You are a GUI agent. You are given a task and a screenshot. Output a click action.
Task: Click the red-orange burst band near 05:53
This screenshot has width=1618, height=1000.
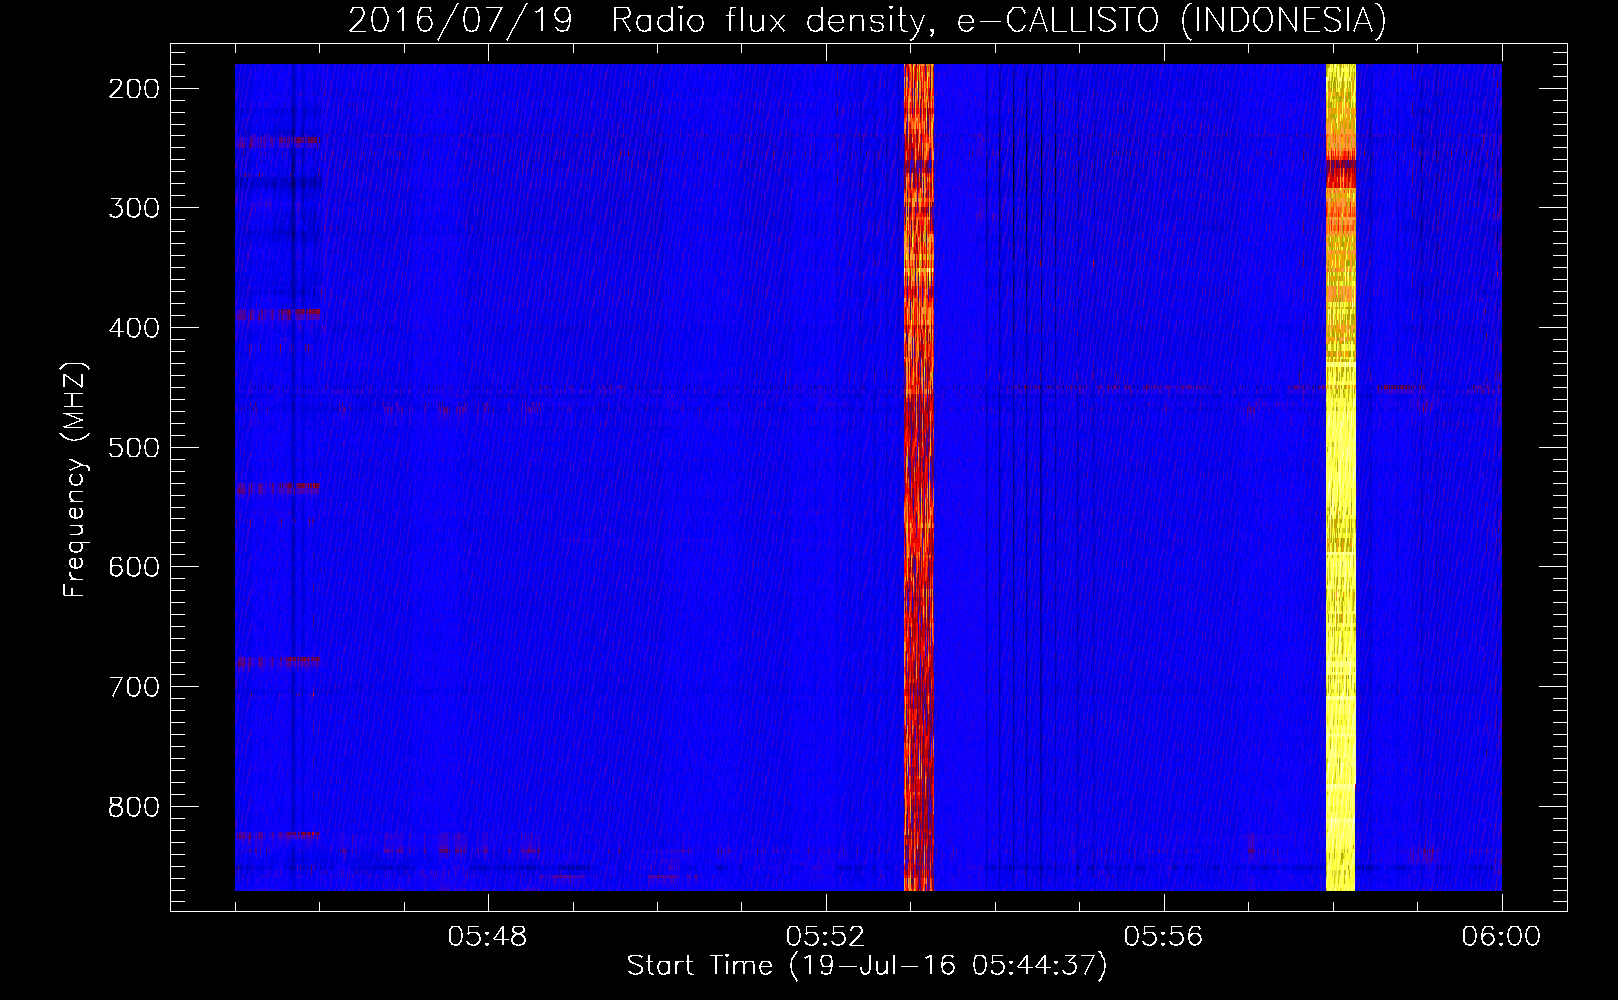point(918,477)
